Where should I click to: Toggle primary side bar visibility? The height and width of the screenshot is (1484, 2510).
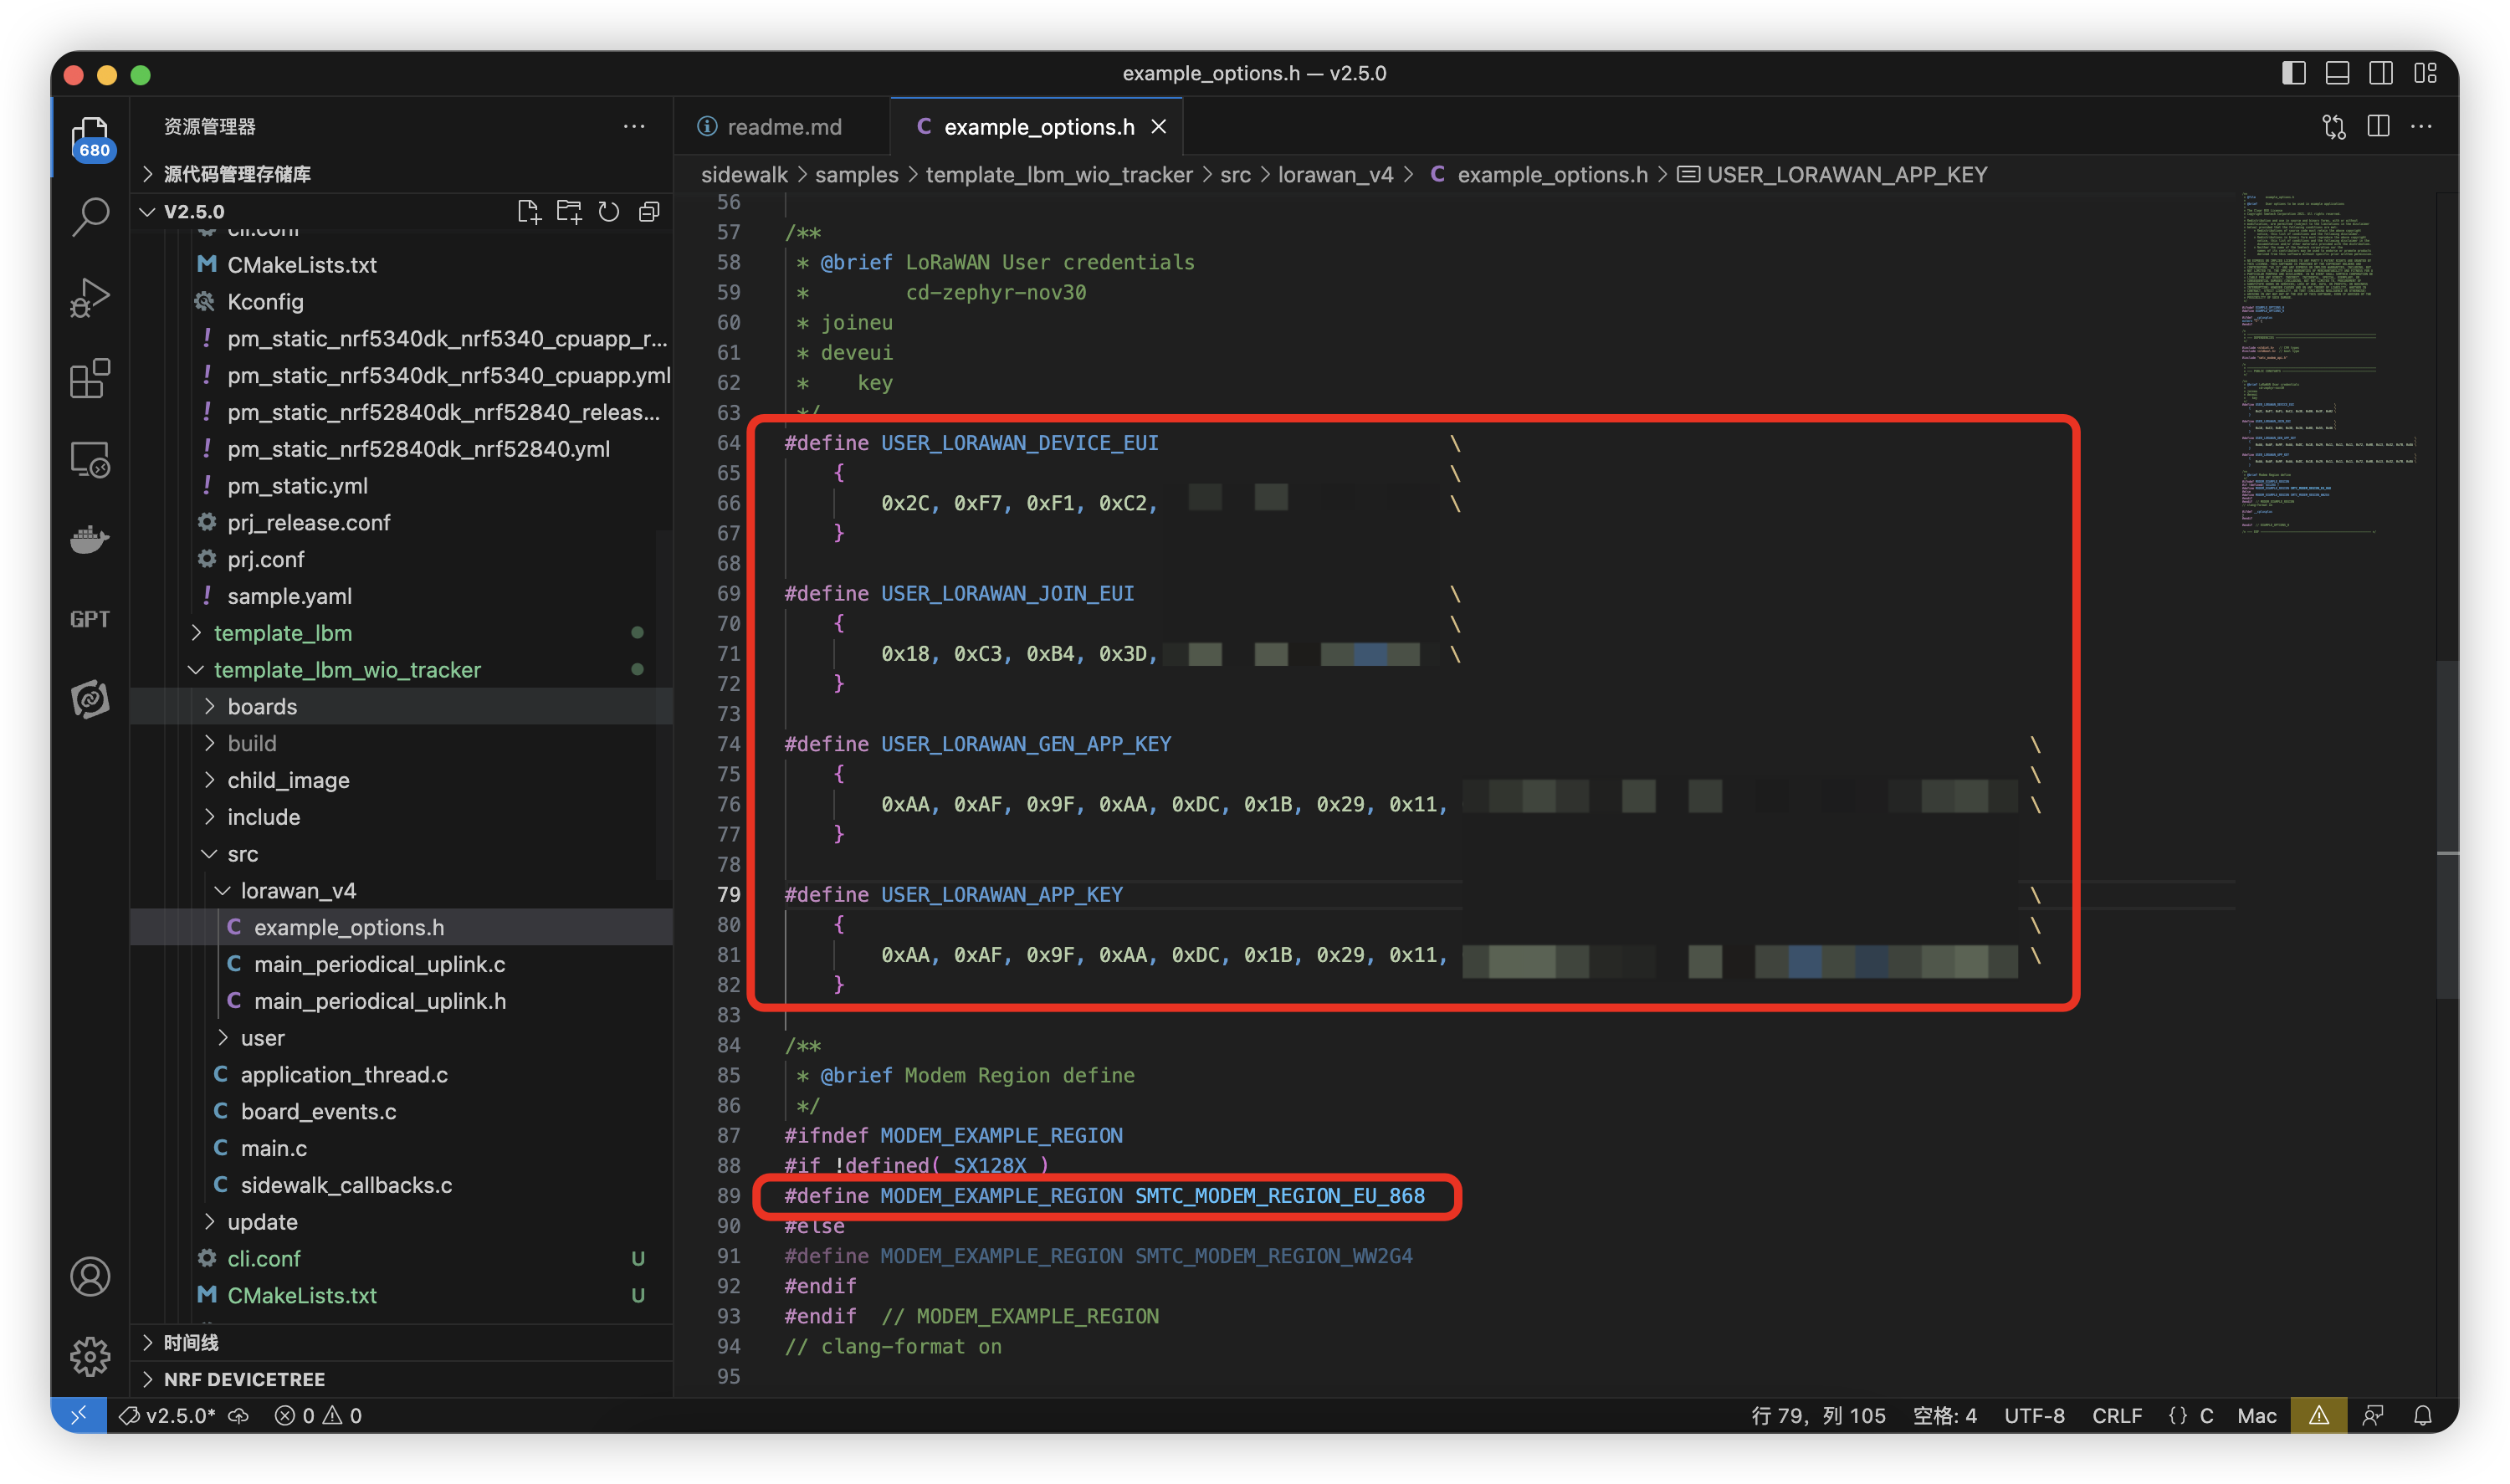(2294, 73)
